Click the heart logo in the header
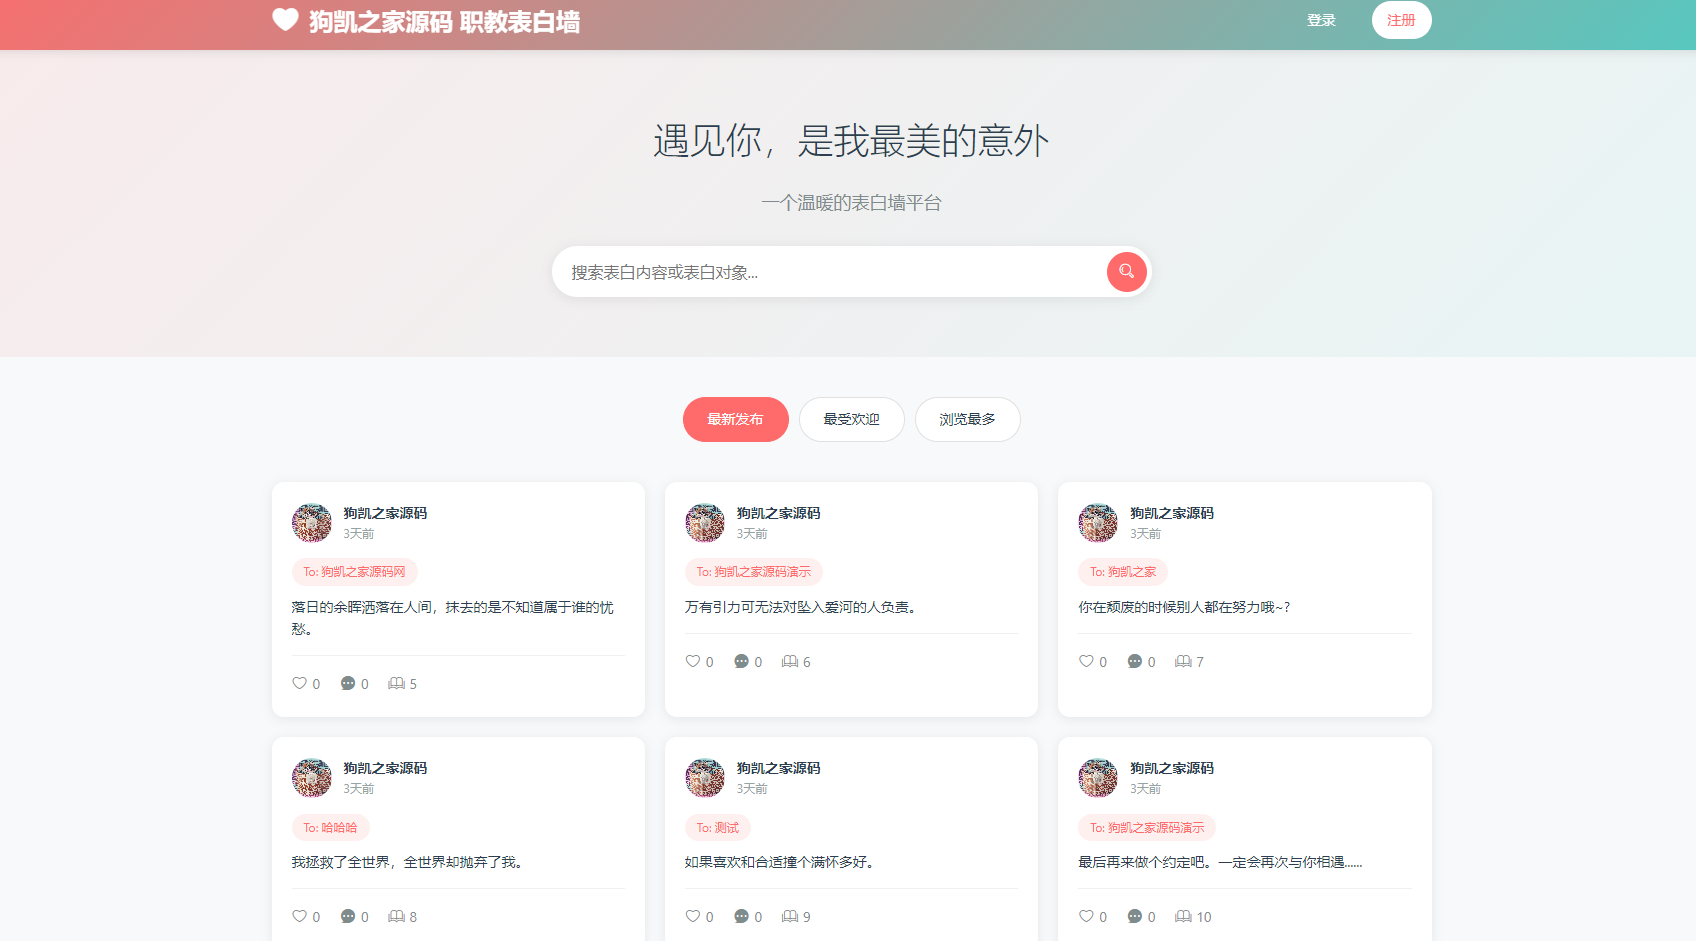1696x941 pixels. [285, 20]
